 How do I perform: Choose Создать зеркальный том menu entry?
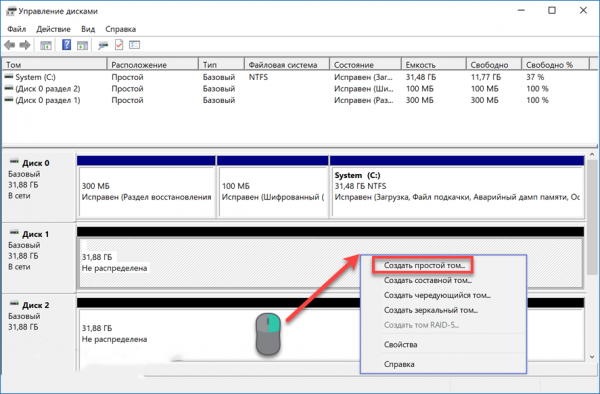431,310
